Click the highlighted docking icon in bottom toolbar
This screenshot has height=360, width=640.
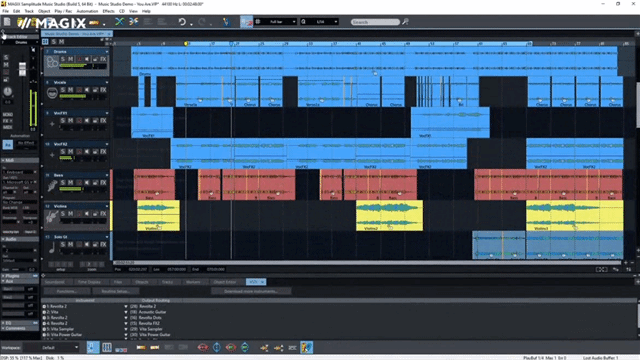93,347
